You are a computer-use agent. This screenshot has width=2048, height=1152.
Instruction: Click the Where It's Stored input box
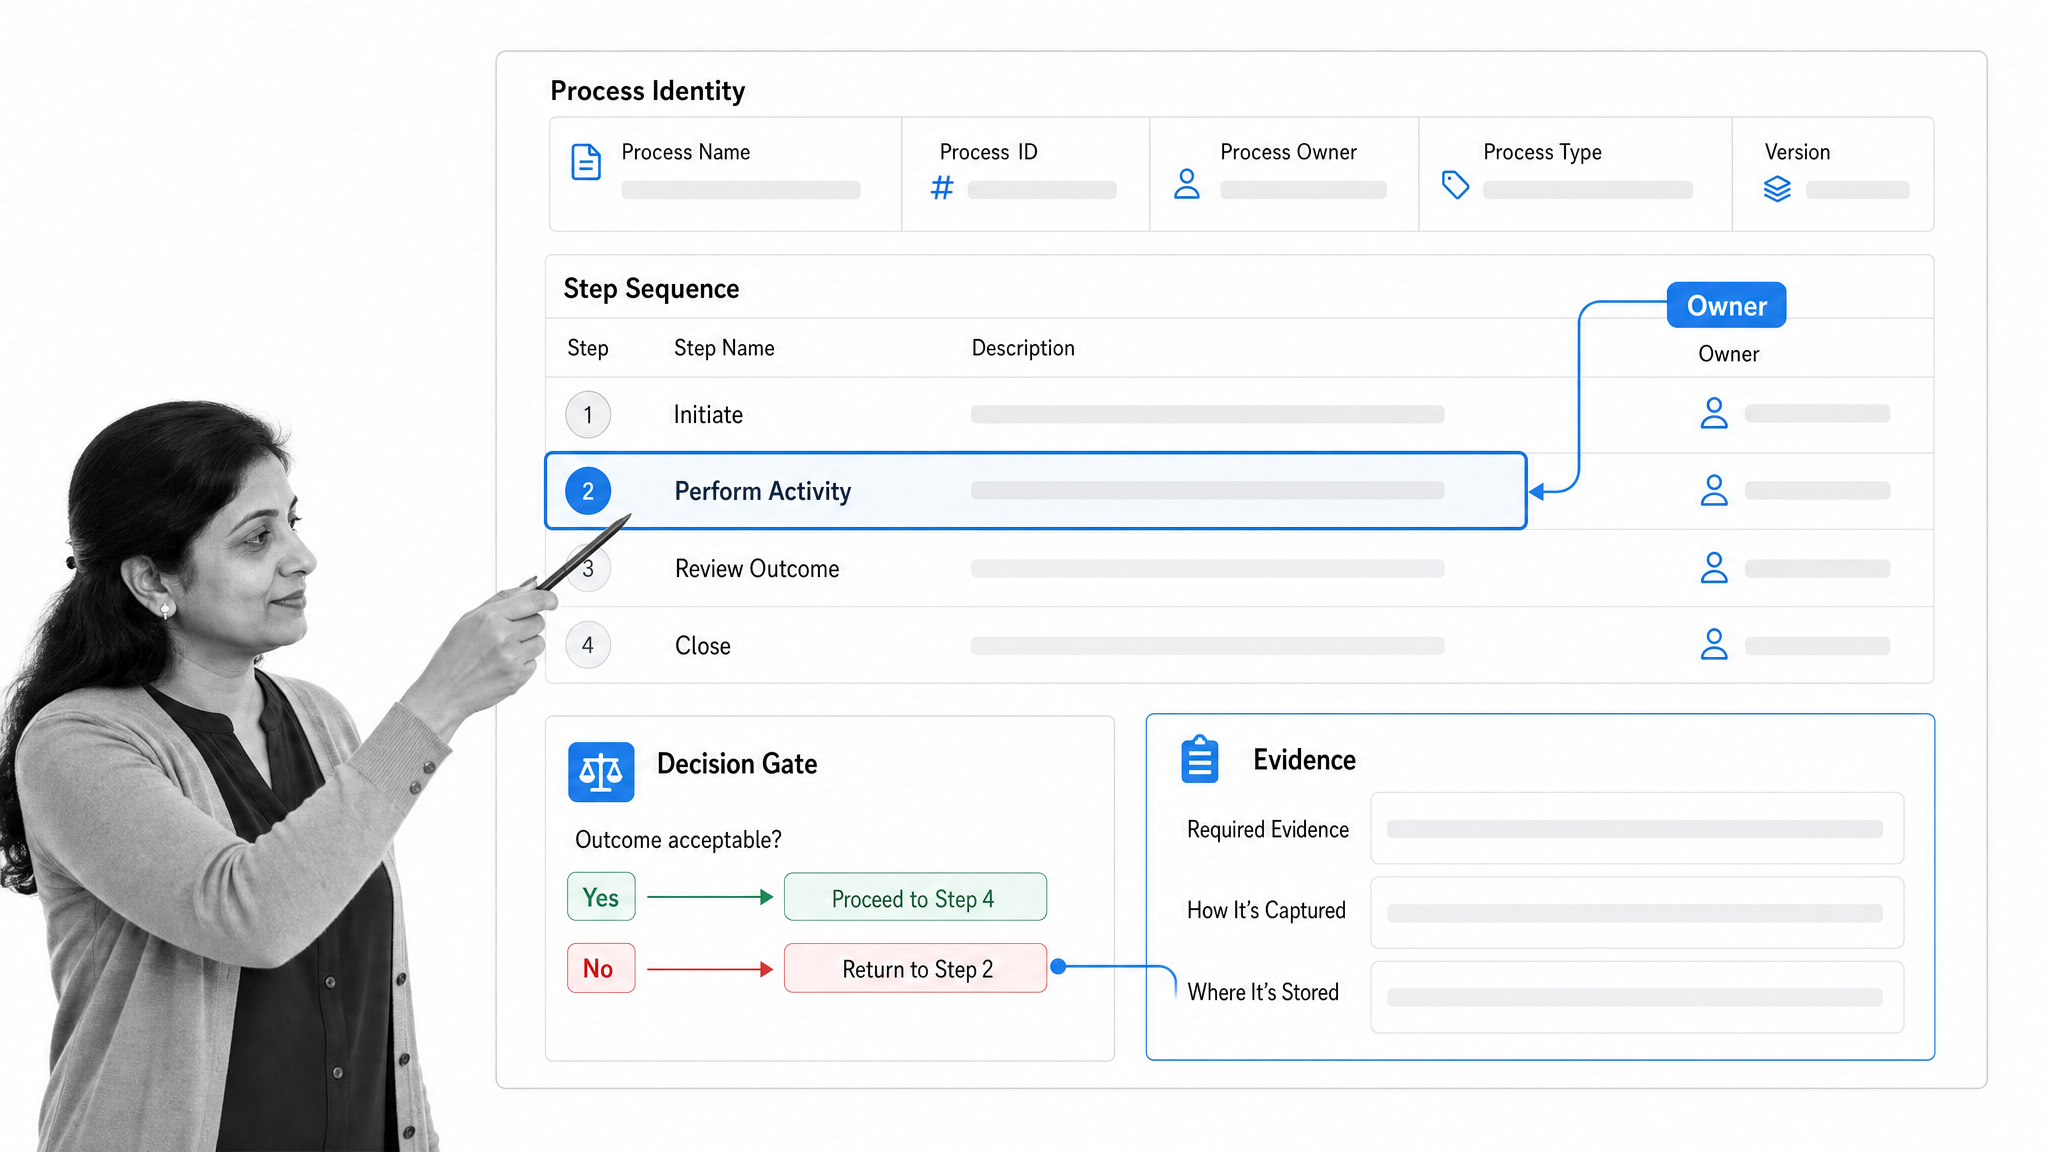point(1637,997)
